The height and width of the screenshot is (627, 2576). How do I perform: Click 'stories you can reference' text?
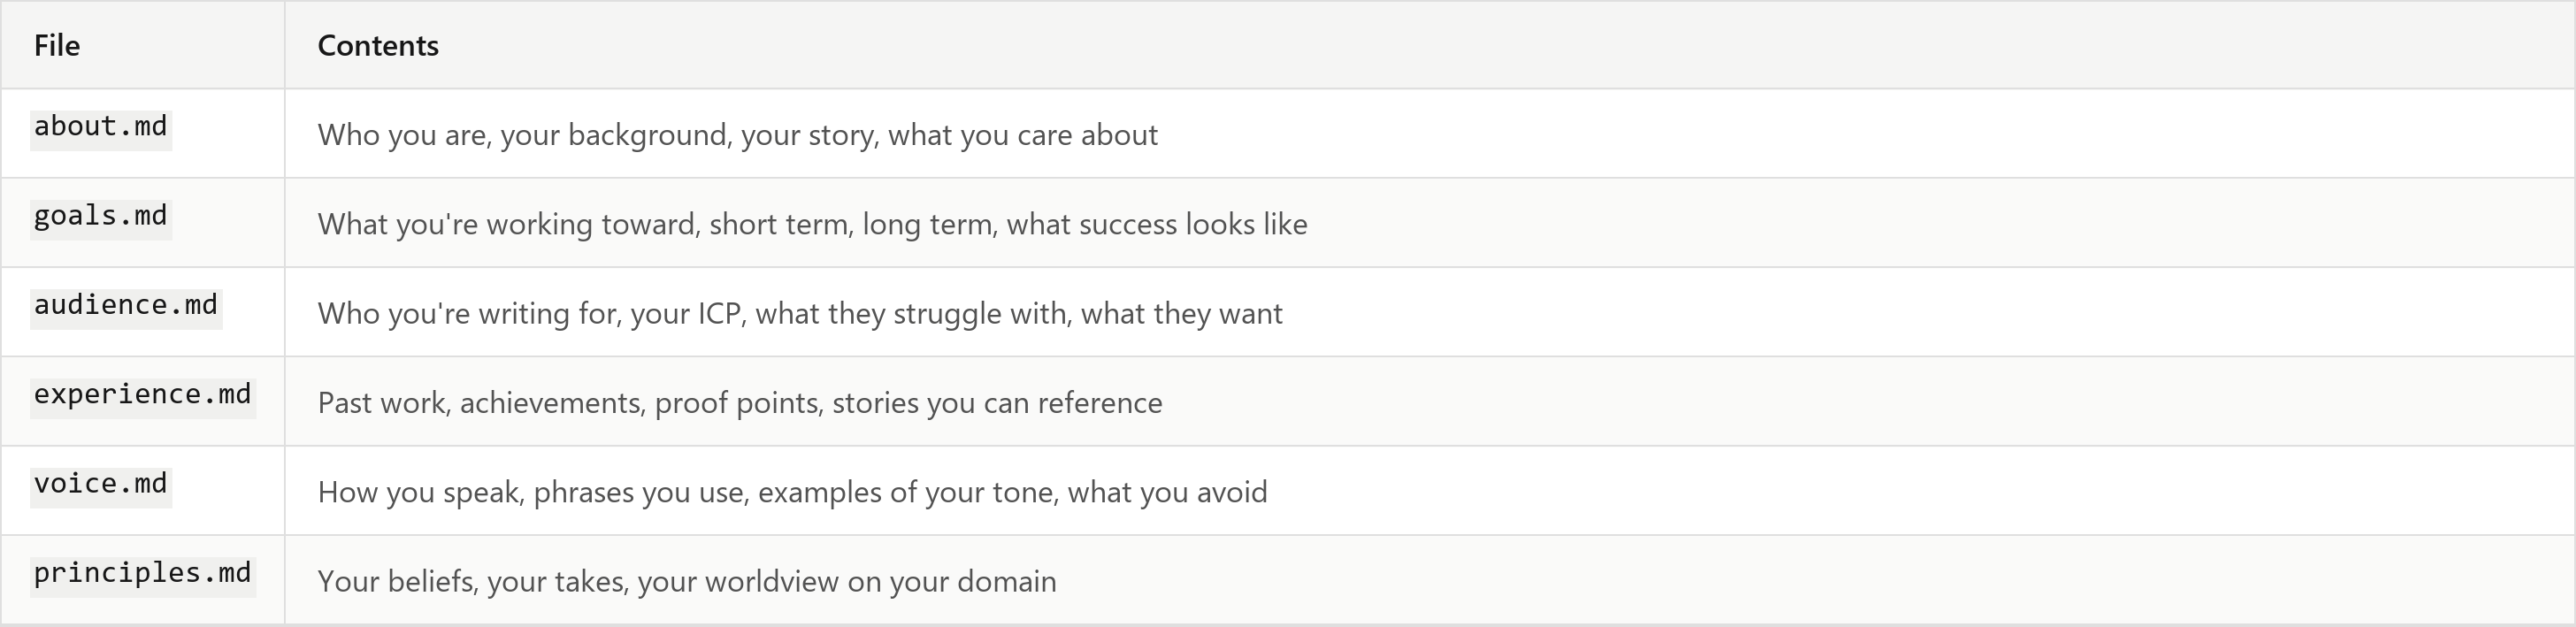tap(997, 403)
